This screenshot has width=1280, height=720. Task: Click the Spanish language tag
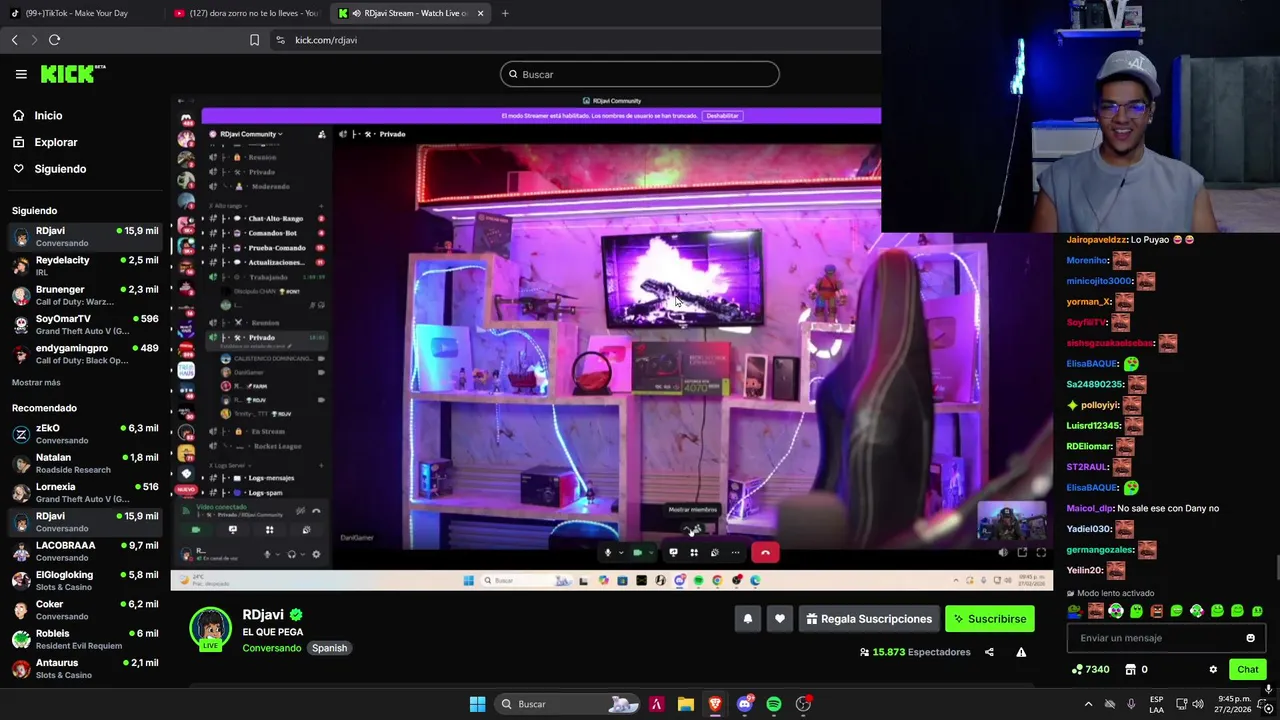point(329,648)
